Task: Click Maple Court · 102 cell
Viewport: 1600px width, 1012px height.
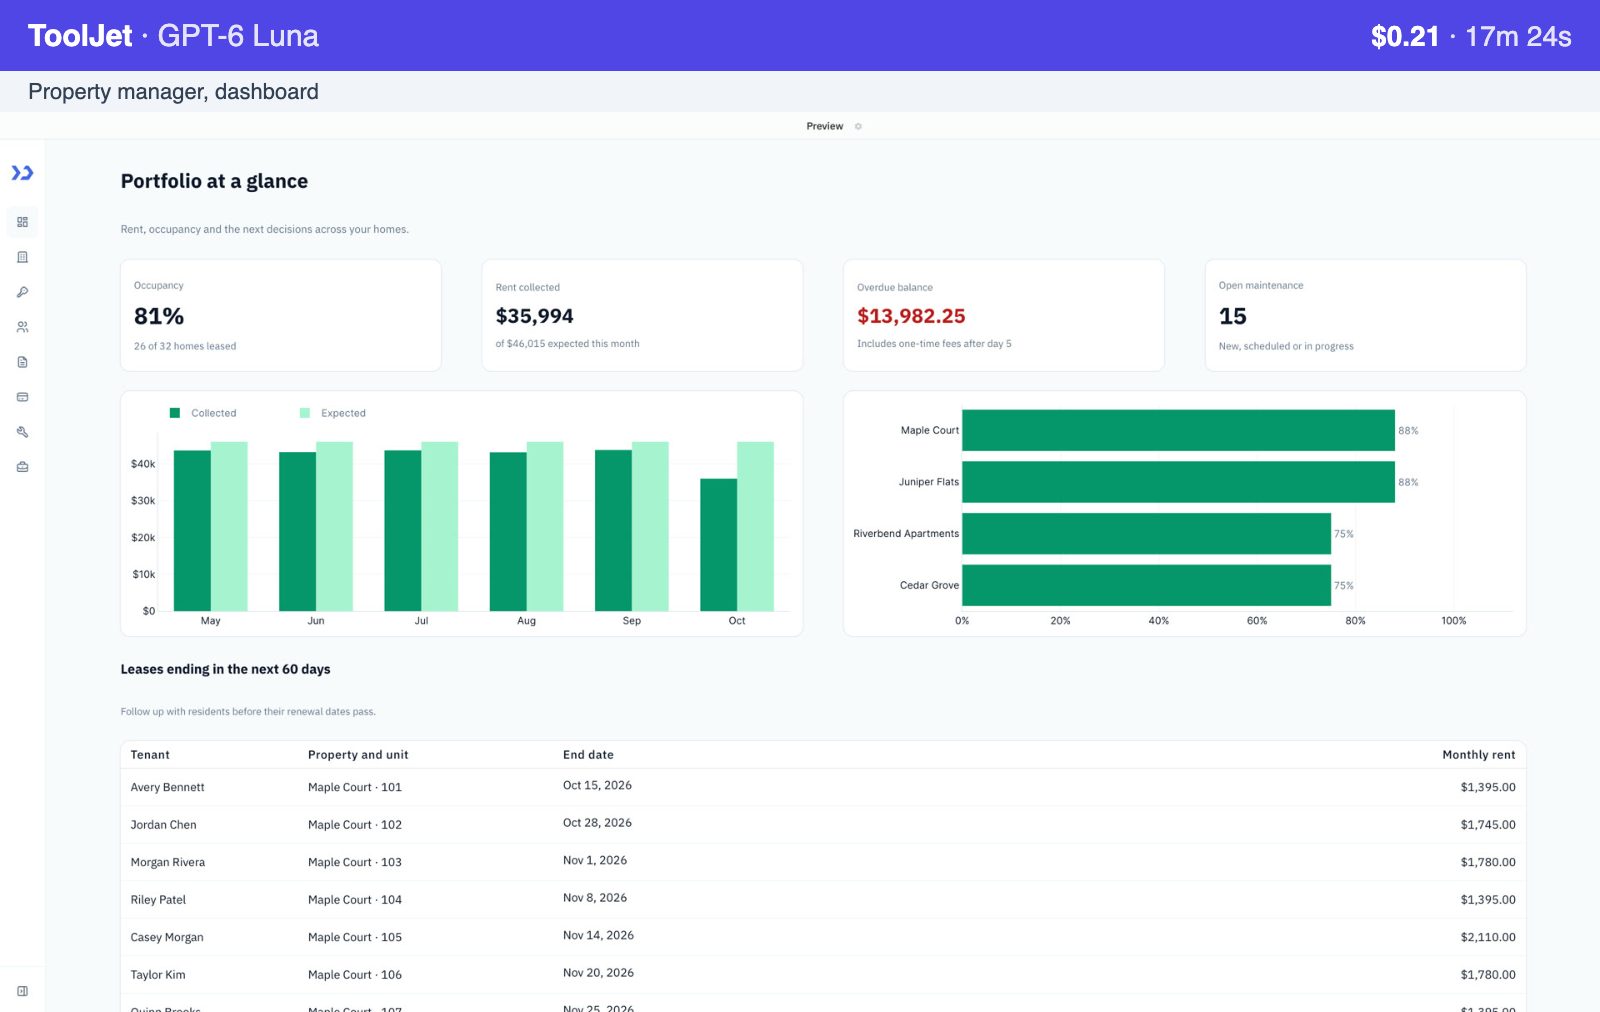Action: 355,825
